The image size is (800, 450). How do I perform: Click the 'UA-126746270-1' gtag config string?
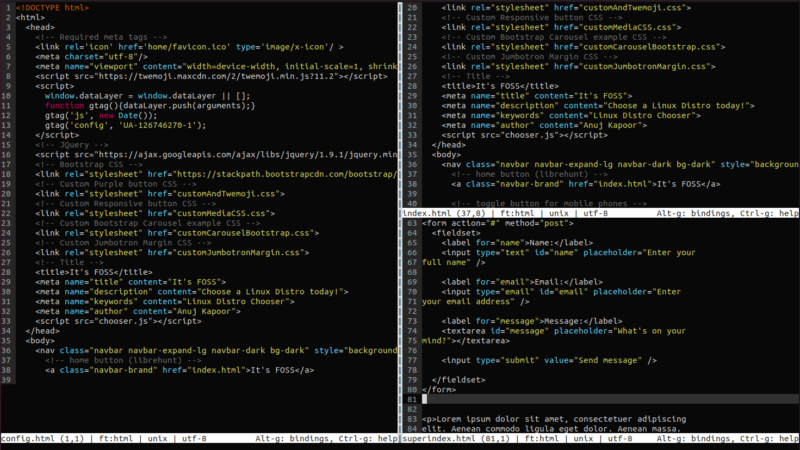pyautogui.click(x=158, y=125)
